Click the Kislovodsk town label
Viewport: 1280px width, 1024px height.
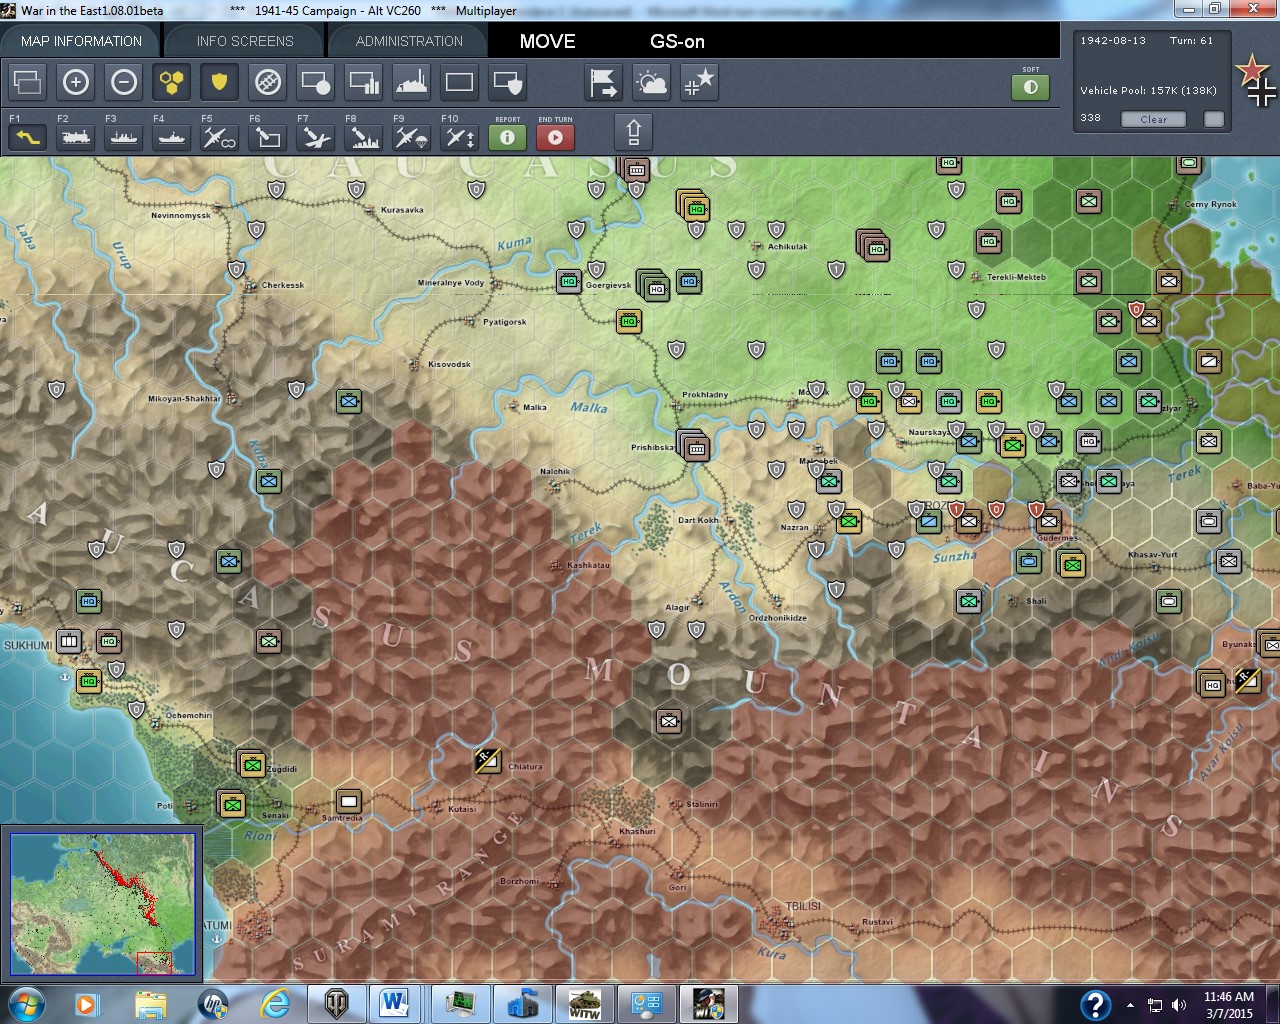(449, 364)
